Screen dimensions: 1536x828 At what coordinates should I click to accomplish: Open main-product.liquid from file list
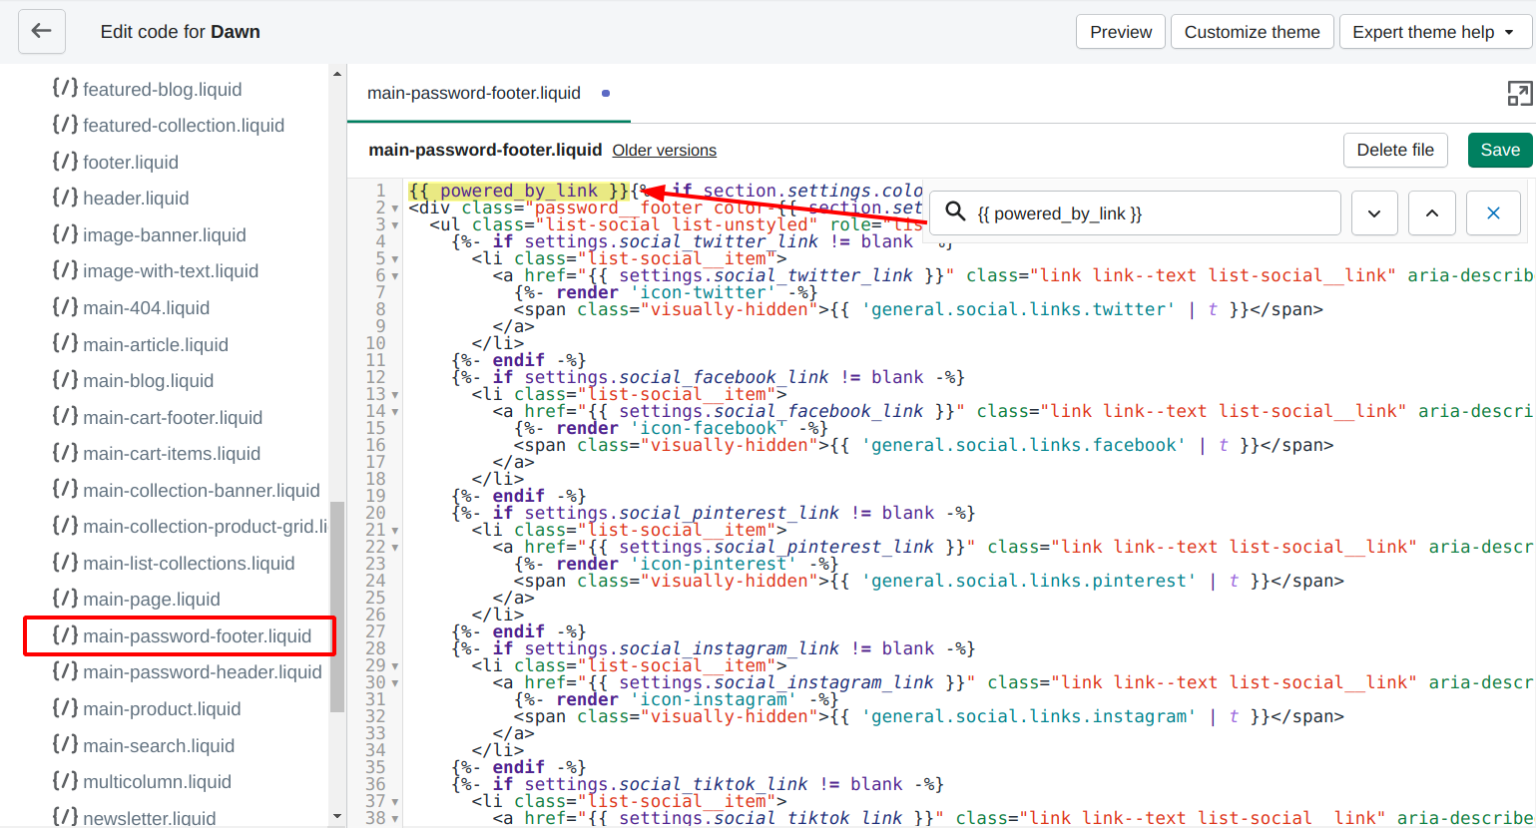click(161, 709)
